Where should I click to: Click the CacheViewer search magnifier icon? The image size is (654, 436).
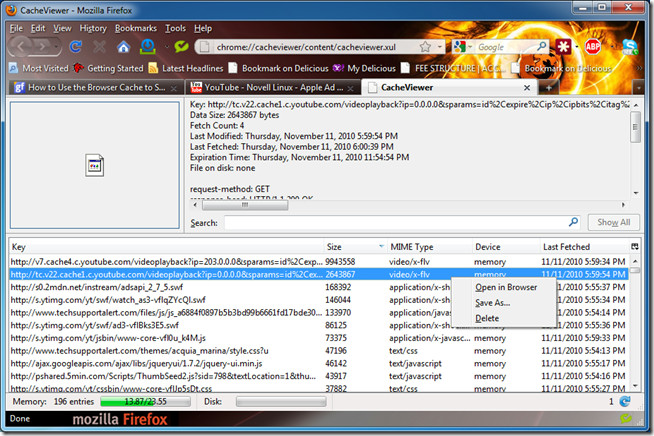[574, 222]
